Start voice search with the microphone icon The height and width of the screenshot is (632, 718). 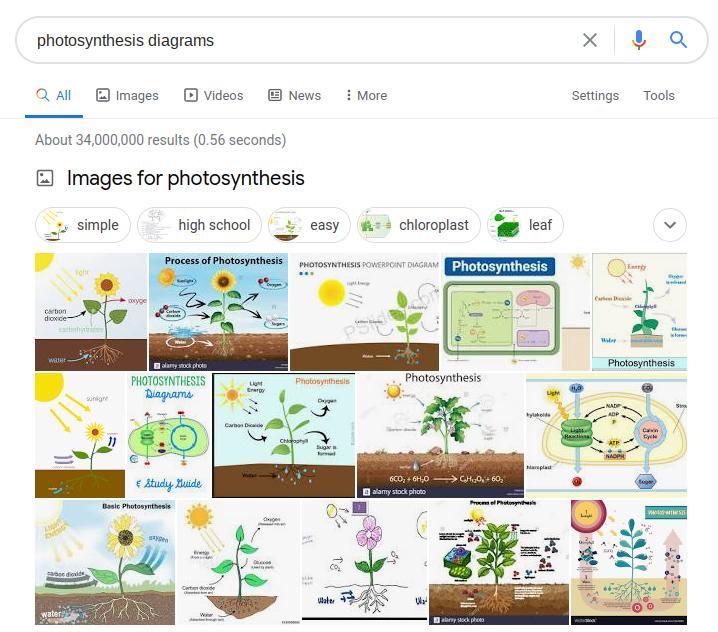click(x=639, y=40)
